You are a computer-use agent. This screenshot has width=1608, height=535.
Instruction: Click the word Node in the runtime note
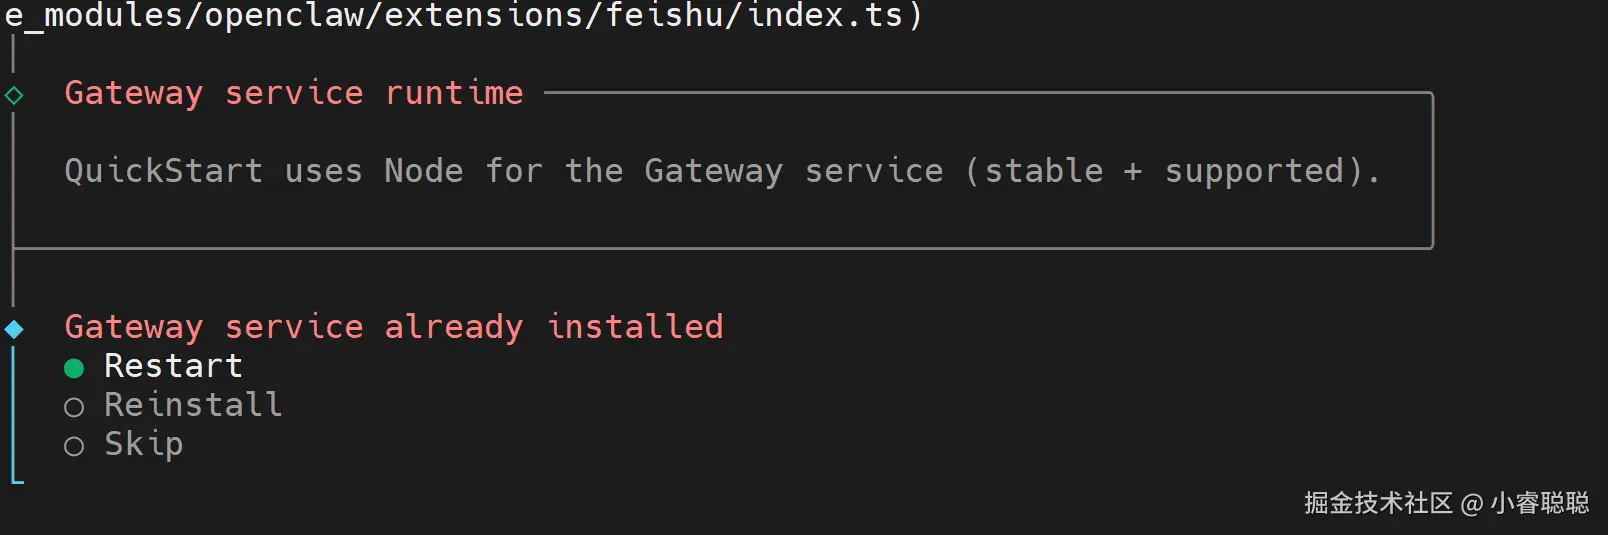click(x=424, y=171)
